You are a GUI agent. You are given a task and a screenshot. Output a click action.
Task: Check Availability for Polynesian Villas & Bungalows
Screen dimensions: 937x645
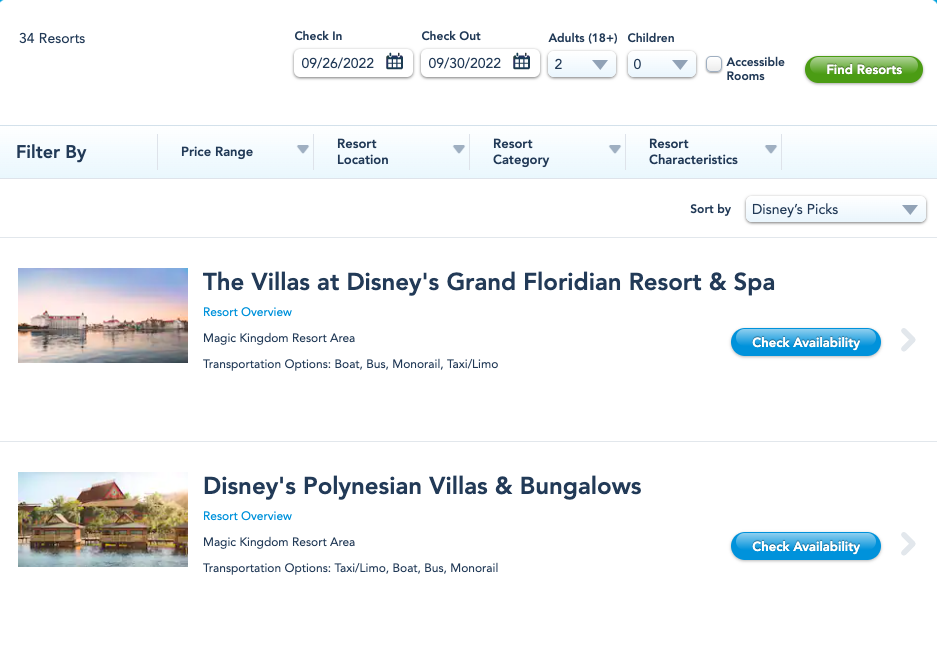coord(806,546)
